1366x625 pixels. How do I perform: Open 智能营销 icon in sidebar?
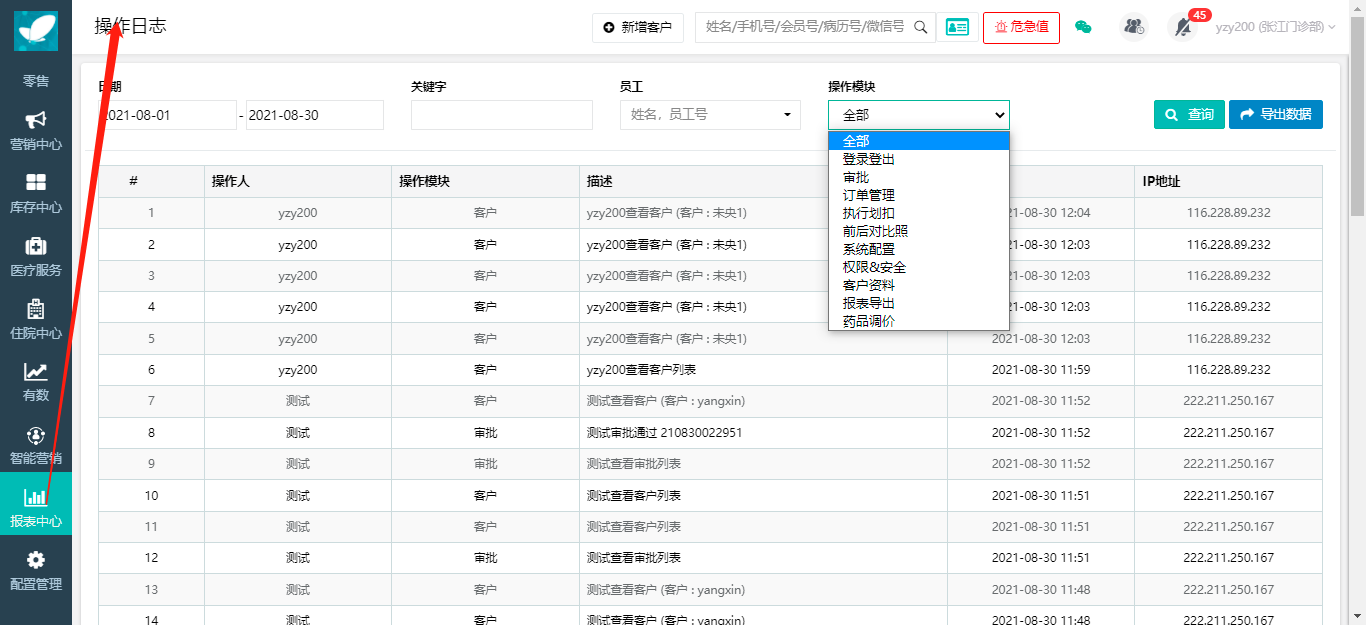click(36, 435)
